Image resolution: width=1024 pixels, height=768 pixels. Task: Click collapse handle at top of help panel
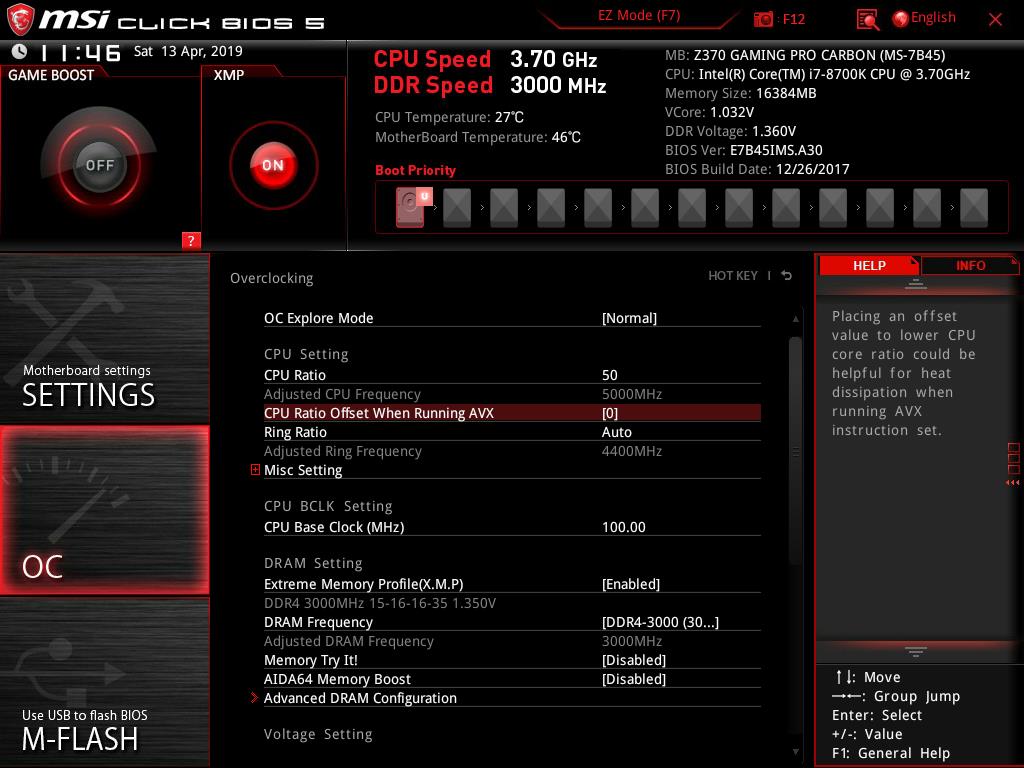(916, 283)
